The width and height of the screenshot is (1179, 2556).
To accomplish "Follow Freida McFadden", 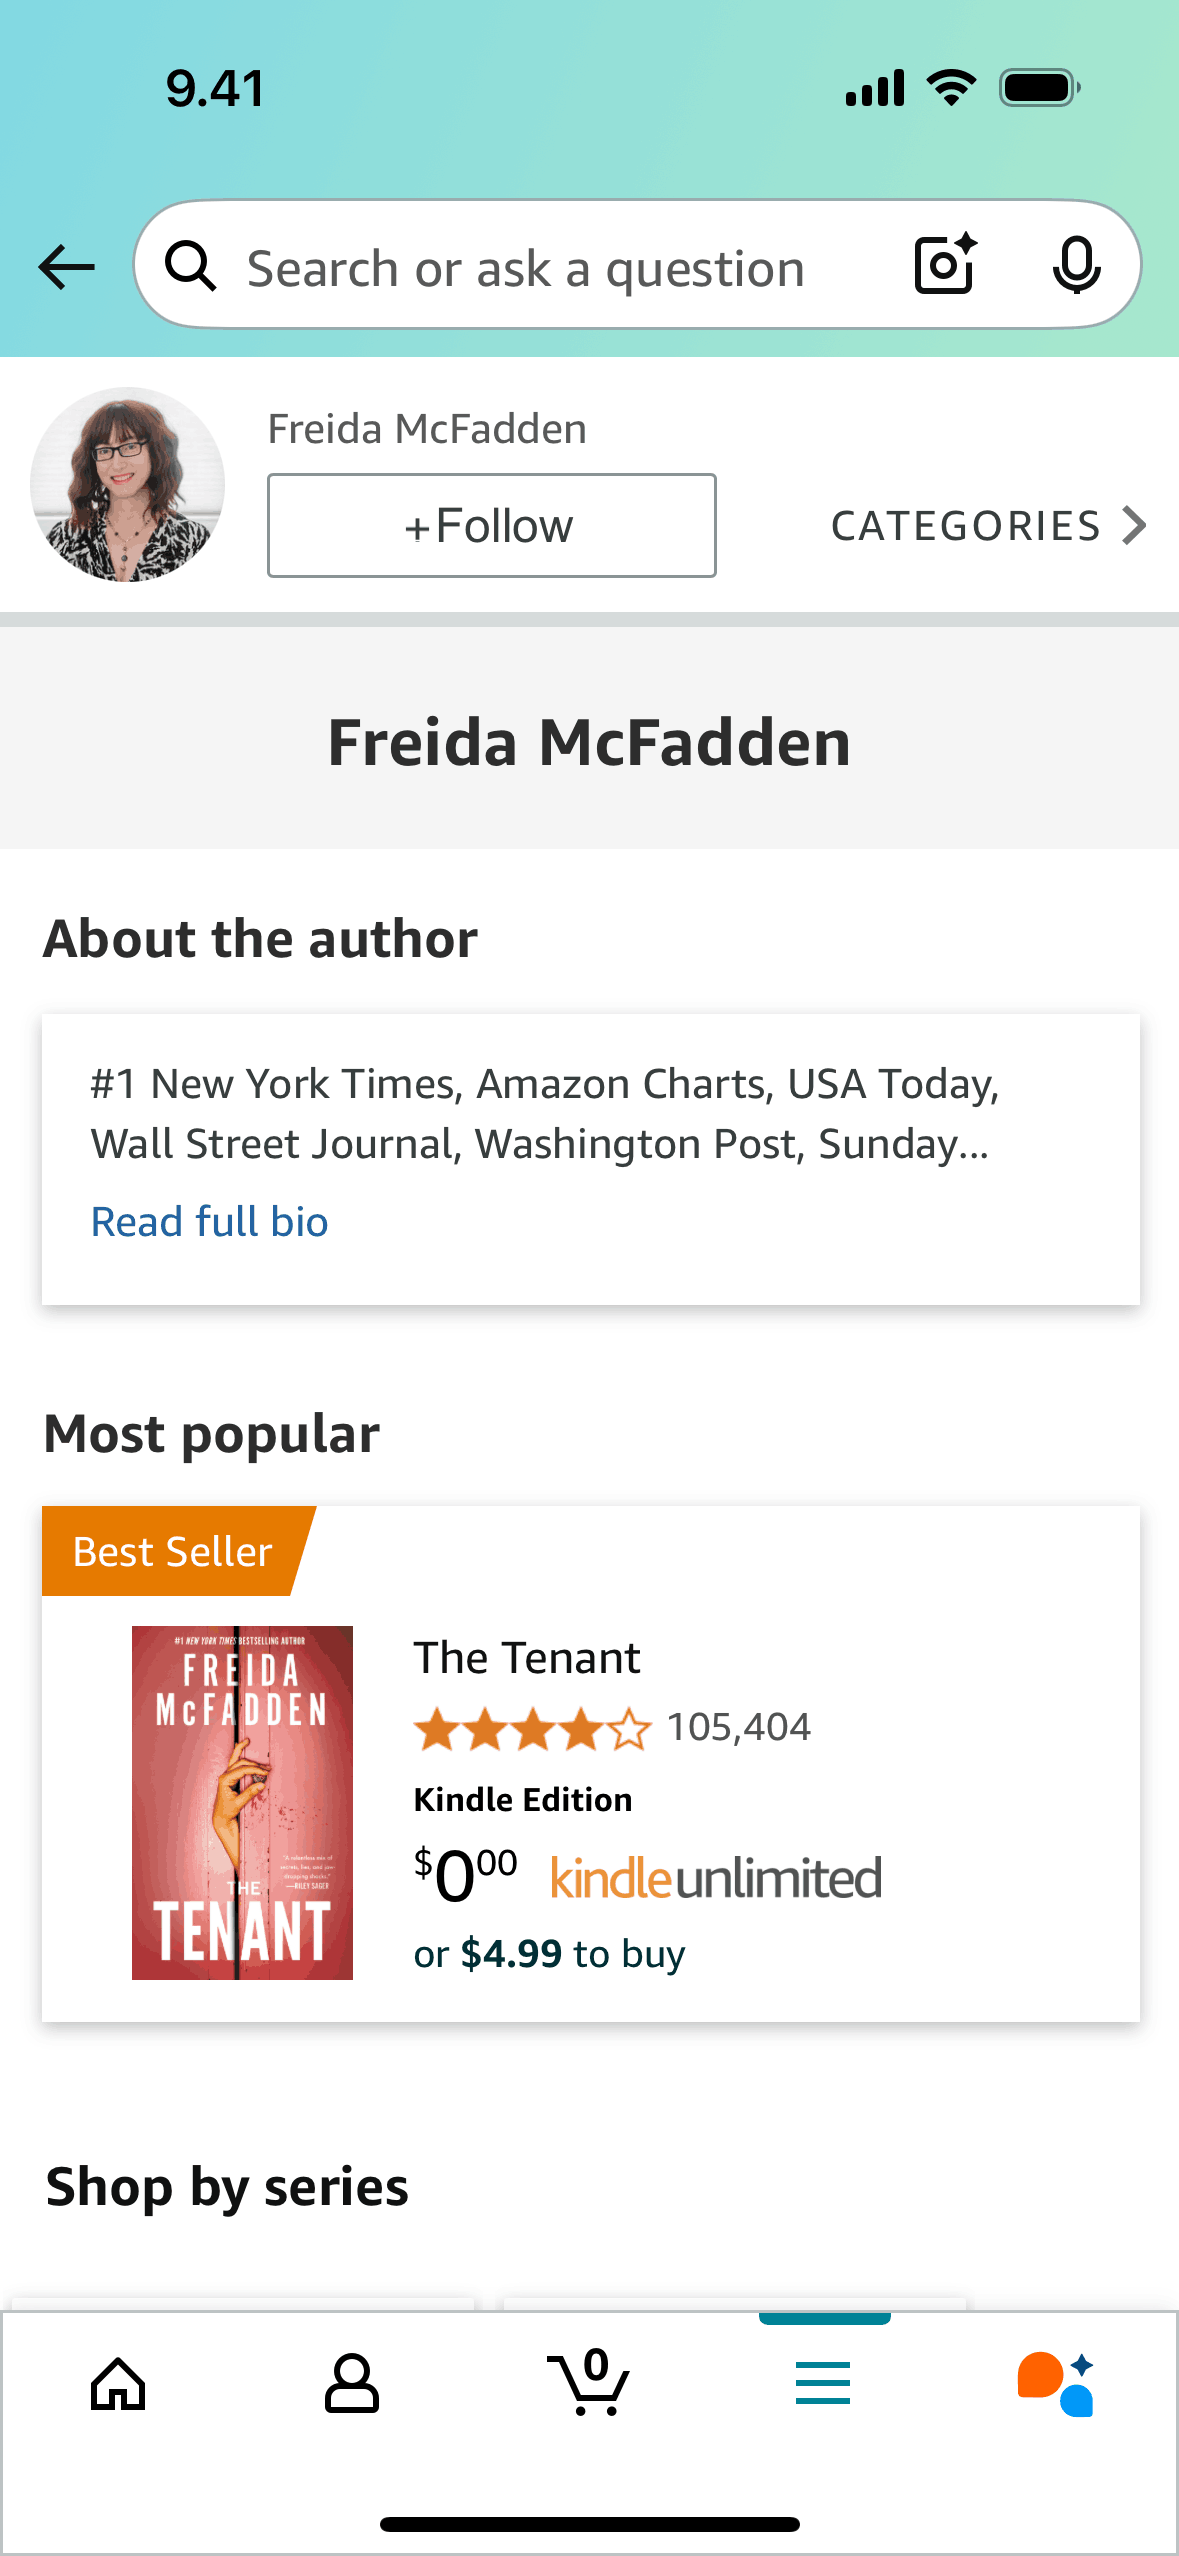I will 491,525.
